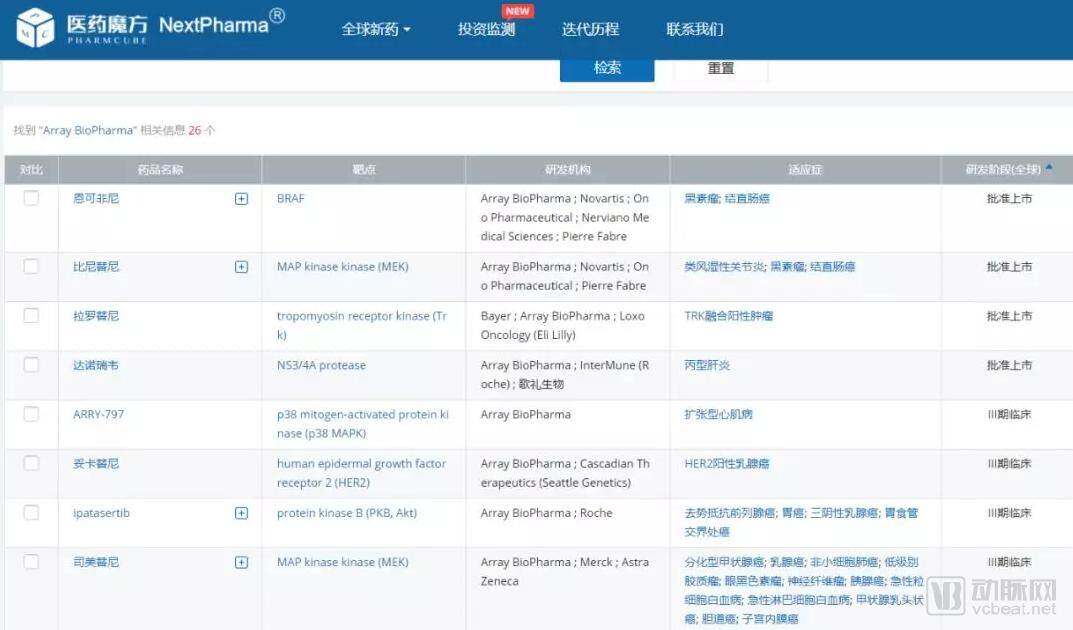Open the BRAF target link
Image resolution: width=1073 pixels, height=630 pixels.
click(x=290, y=198)
